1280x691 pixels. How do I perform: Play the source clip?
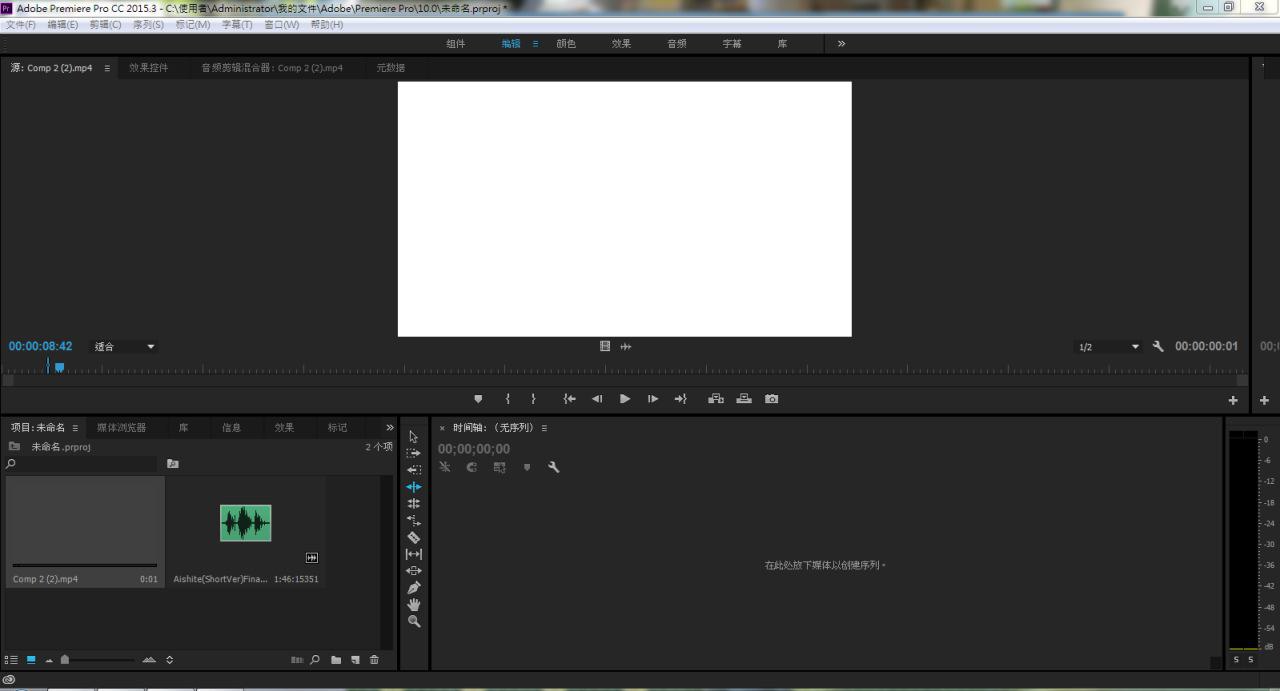625,399
